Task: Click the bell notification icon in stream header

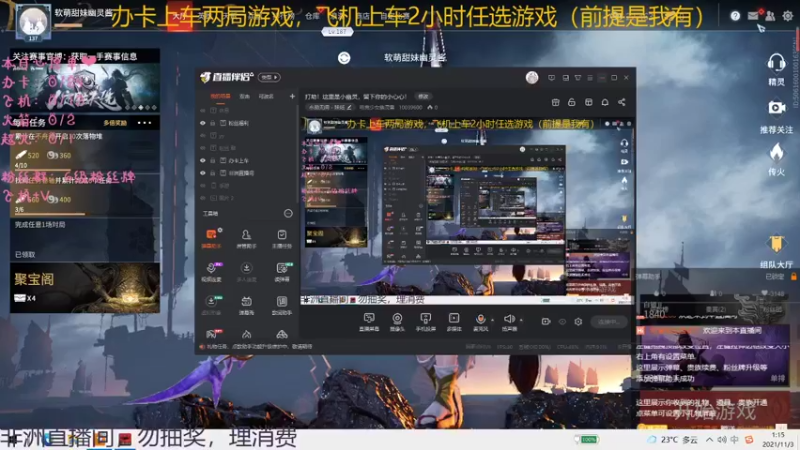Action: click(x=605, y=102)
